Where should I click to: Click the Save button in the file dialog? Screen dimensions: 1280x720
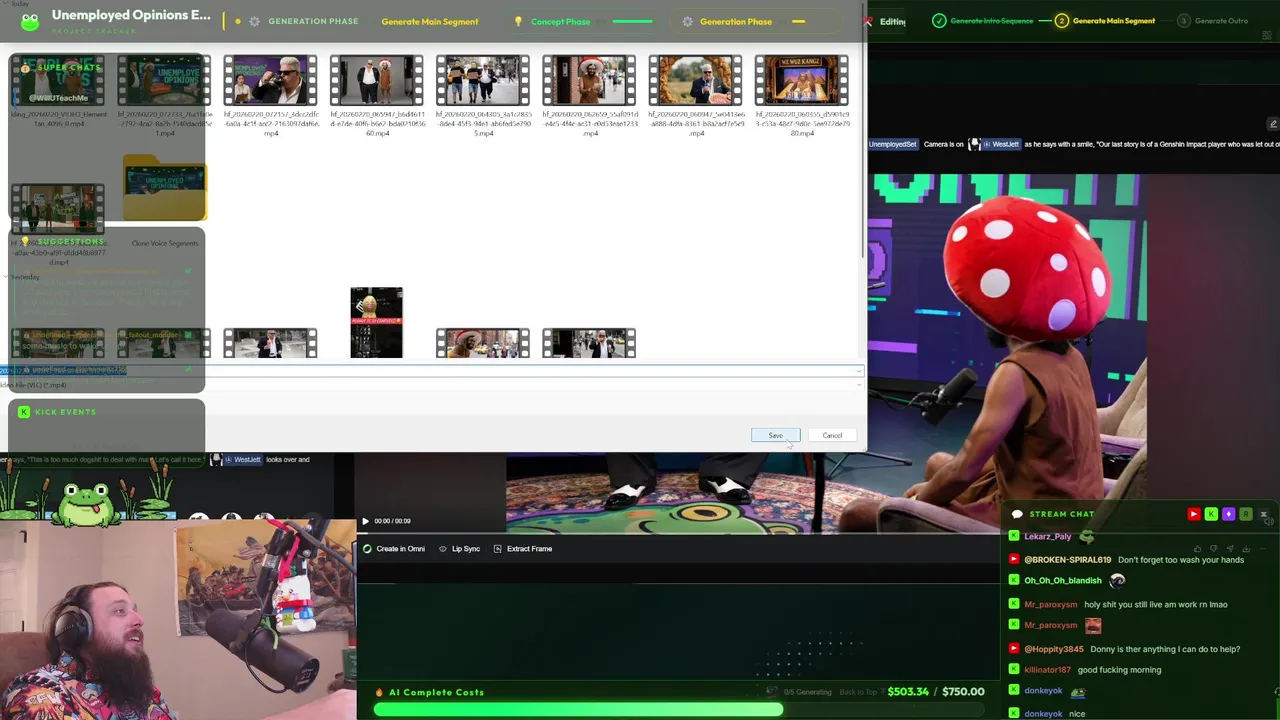pos(775,435)
